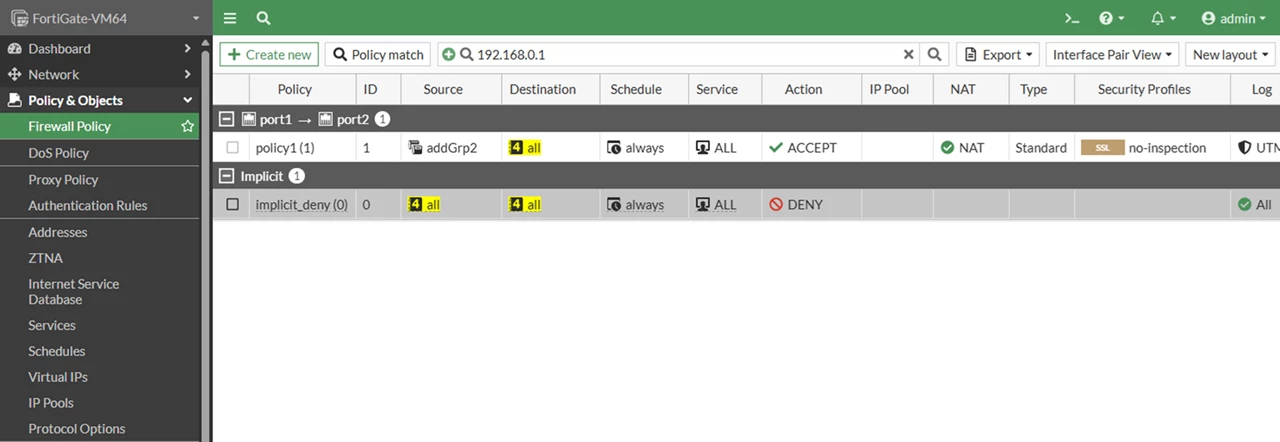Click the policy search input field
The height and width of the screenshot is (442, 1280).
(687, 55)
